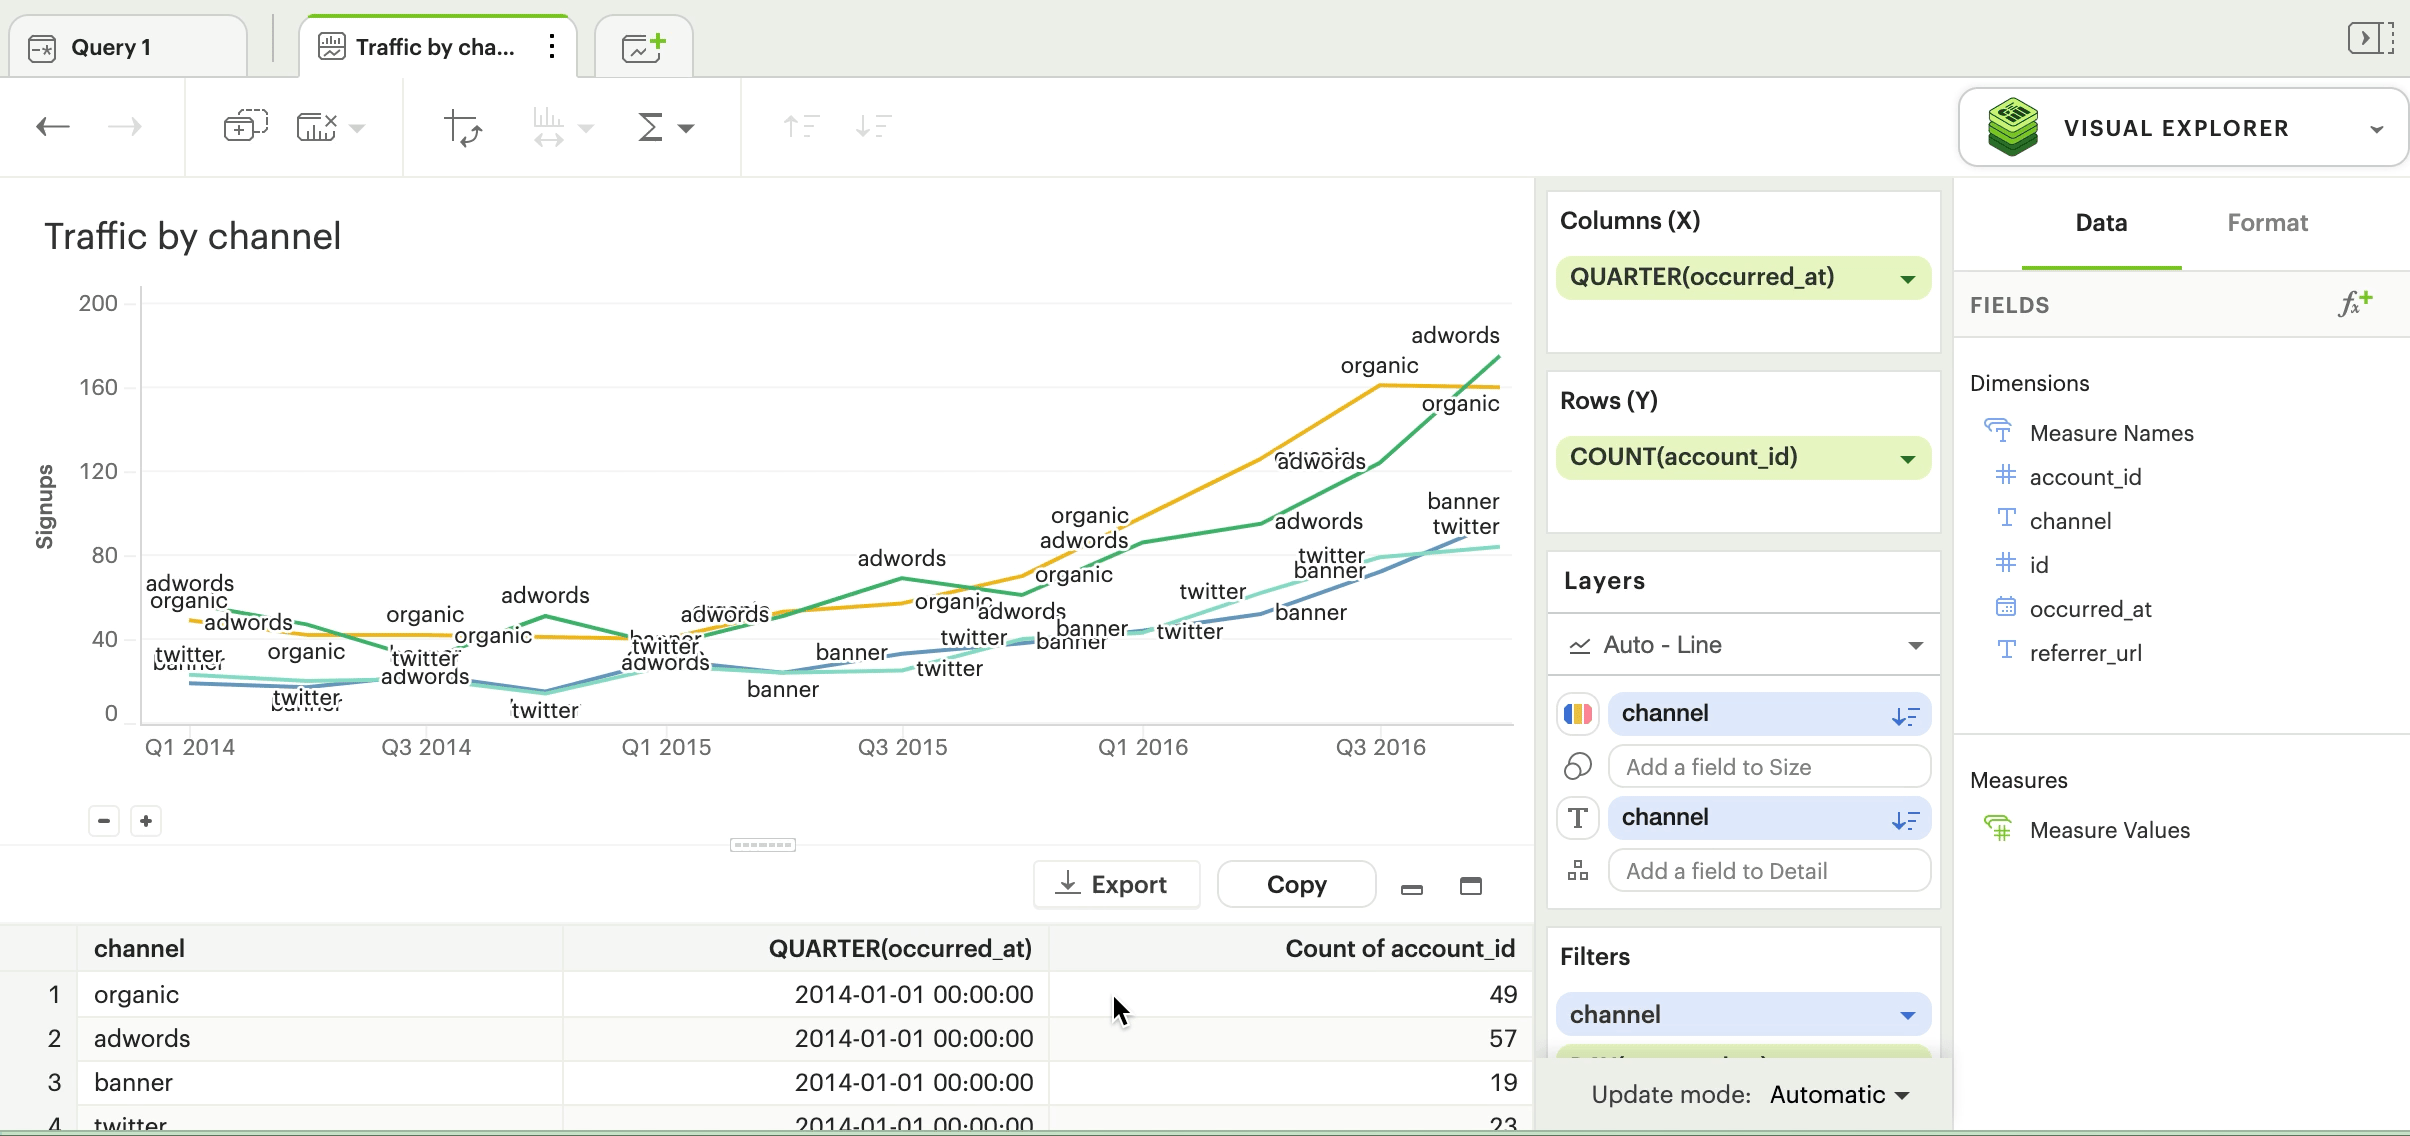Click the add new chart tab icon
The height and width of the screenshot is (1136, 2410).
click(x=643, y=47)
